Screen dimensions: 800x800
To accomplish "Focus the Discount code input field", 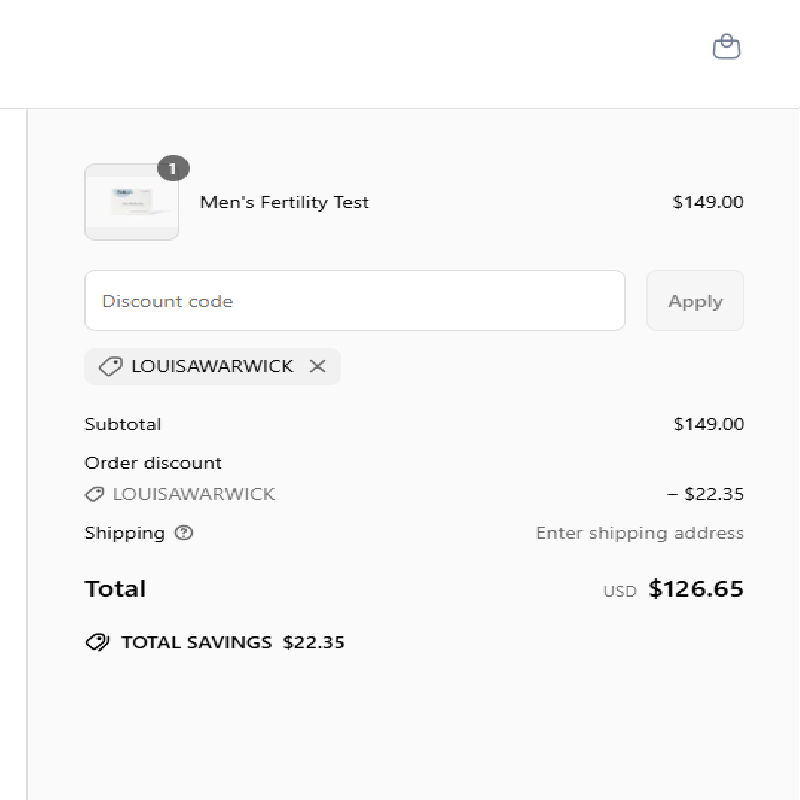I will (355, 301).
